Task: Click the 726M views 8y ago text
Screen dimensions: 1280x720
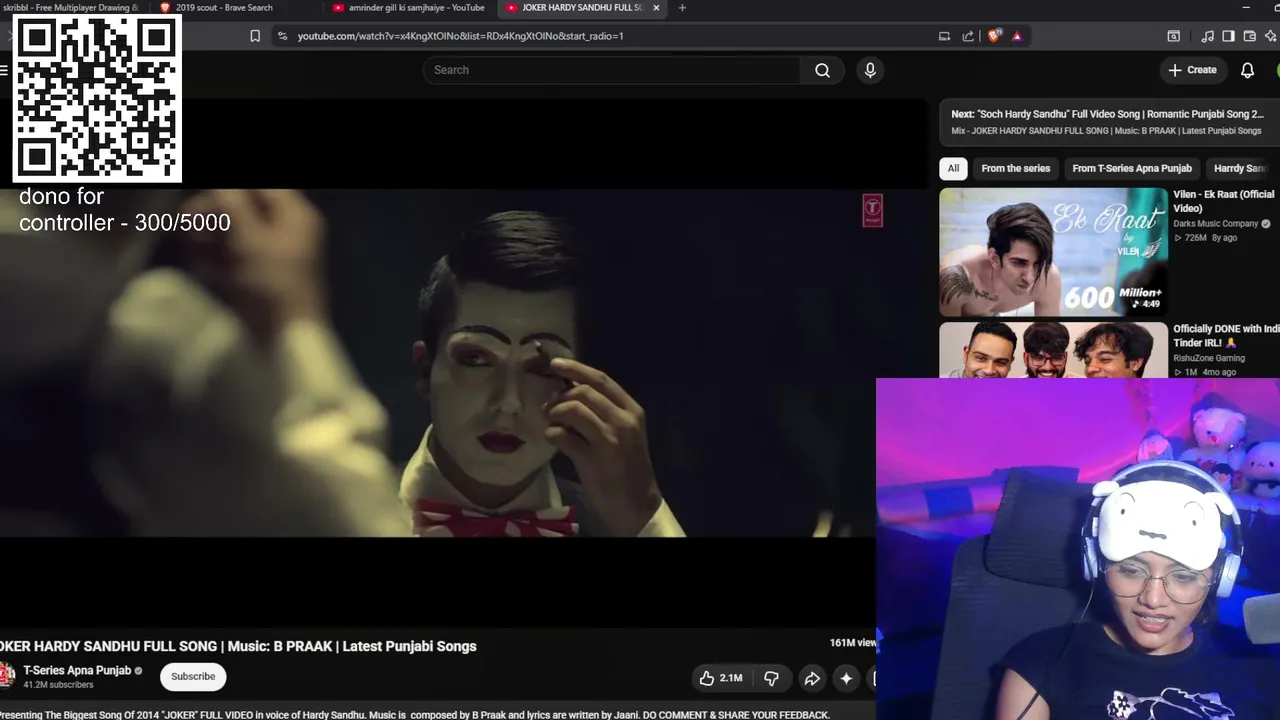Action: tap(1206, 238)
